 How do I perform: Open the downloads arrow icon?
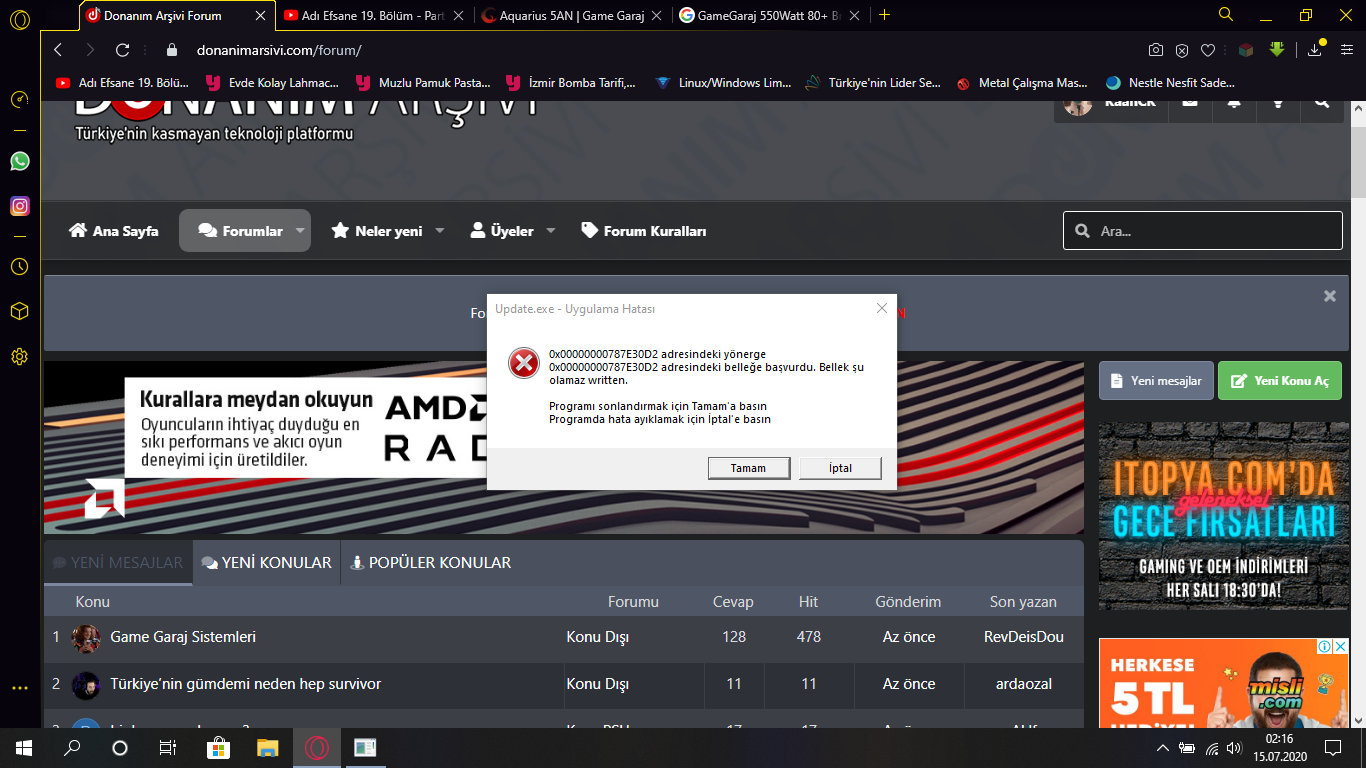(1314, 50)
